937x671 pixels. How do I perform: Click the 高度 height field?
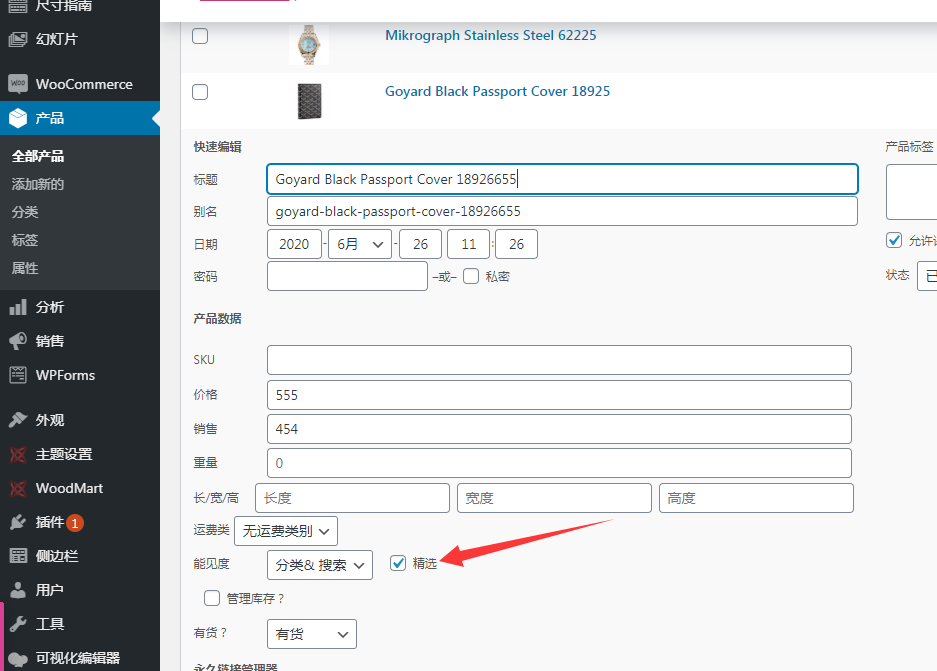click(757, 498)
